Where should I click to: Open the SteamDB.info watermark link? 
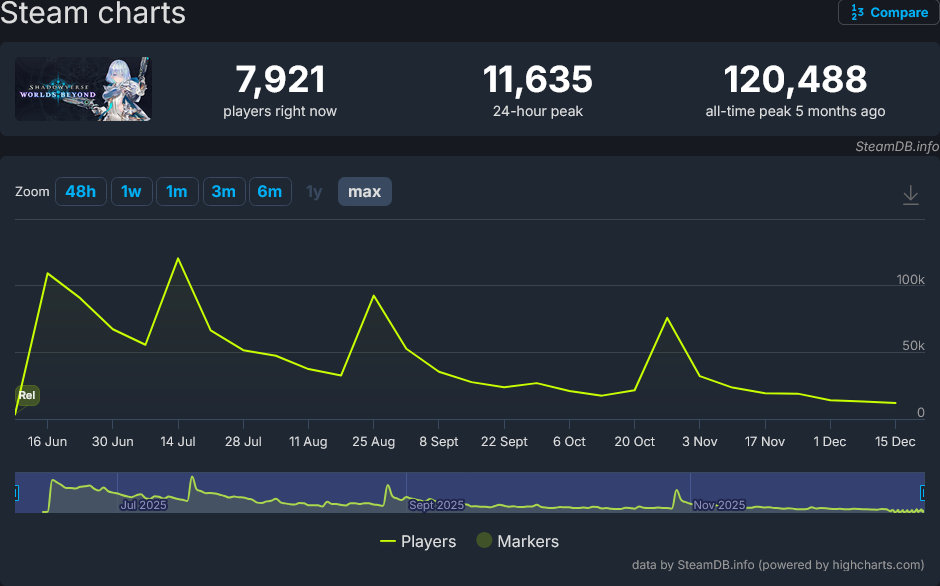pos(896,146)
